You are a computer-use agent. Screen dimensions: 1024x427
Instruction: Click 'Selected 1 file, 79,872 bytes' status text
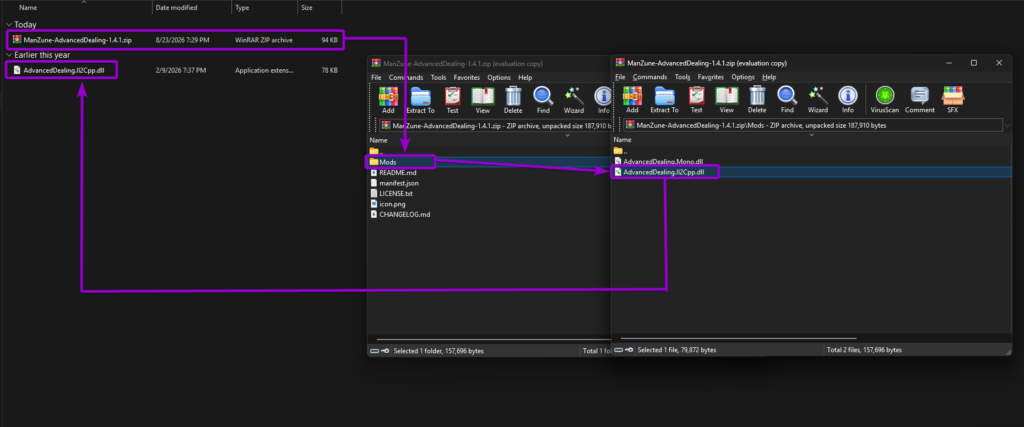click(677, 350)
